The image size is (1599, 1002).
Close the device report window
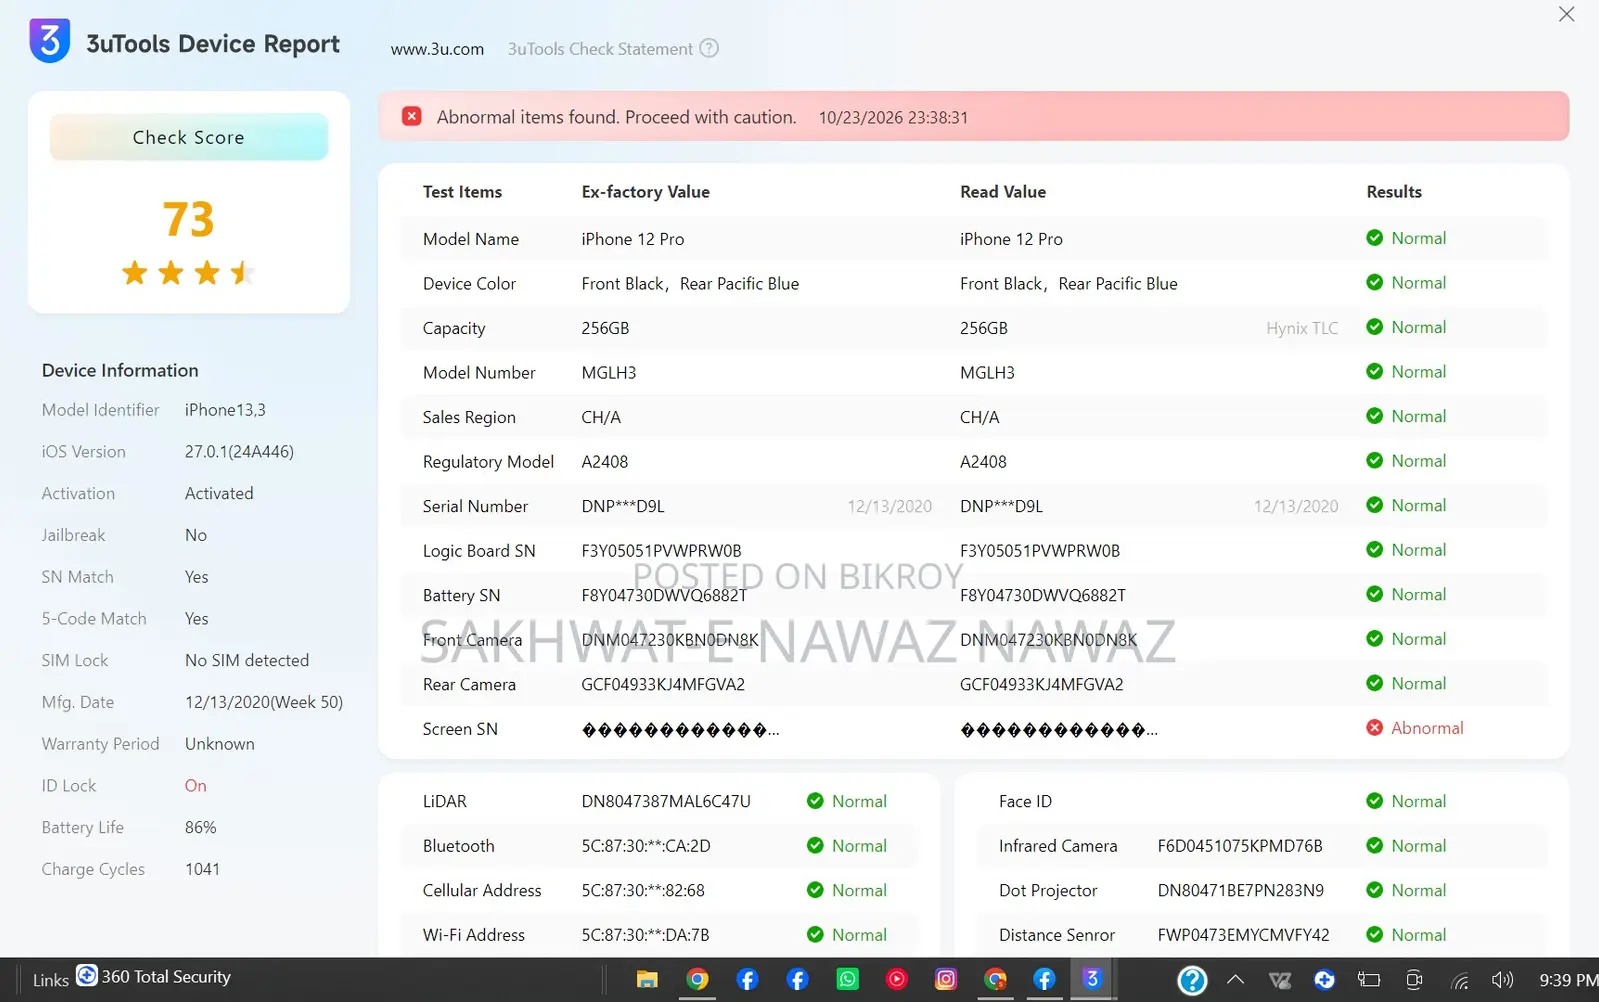point(1567,14)
